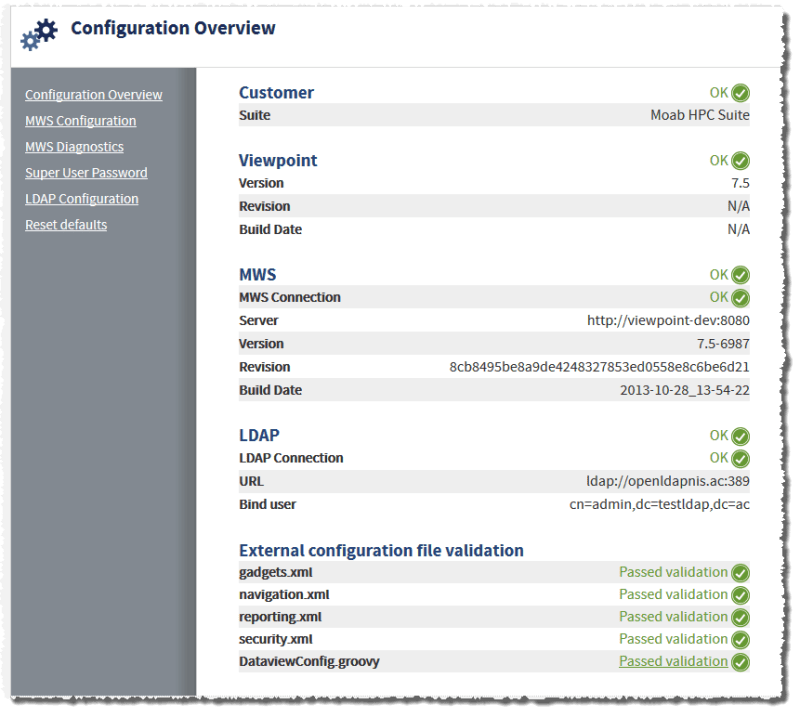This screenshot has height=717, width=800.
Task: Click Passed validation text for gadgets.xml
Action: tap(673, 572)
